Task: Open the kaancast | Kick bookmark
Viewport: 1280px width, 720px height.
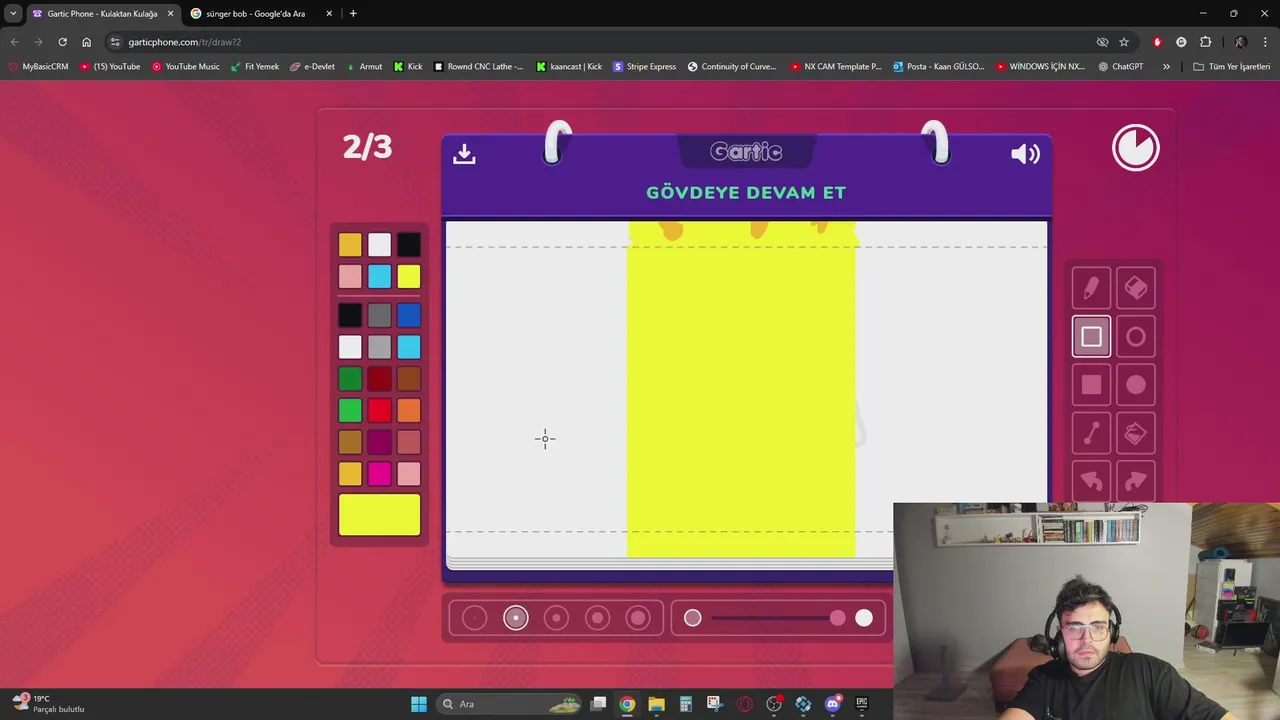Action: (569, 67)
